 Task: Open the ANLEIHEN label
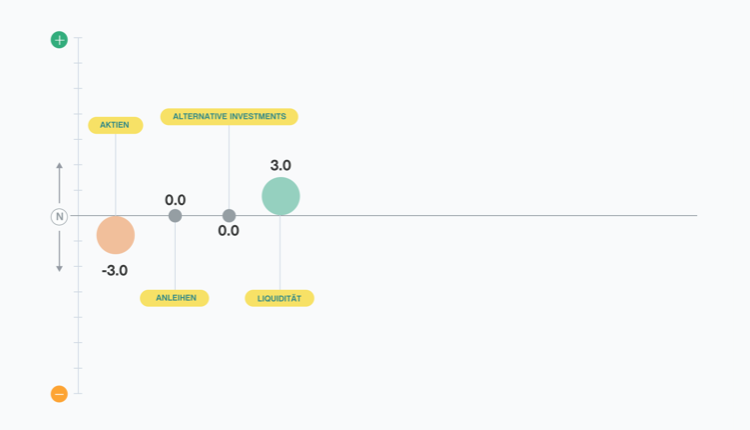[175, 298]
